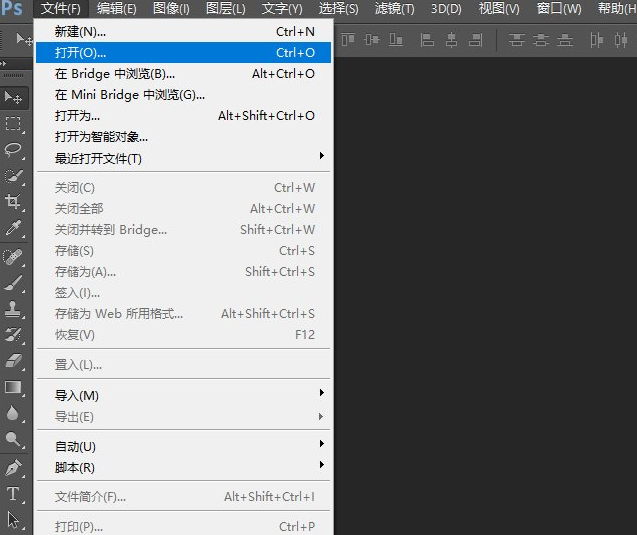Click the Move tool options bar icon
The image size is (637, 535).
(x=23, y=39)
